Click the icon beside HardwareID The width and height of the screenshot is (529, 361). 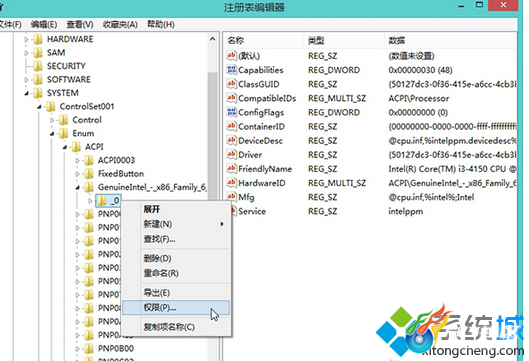(x=231, y=183)
